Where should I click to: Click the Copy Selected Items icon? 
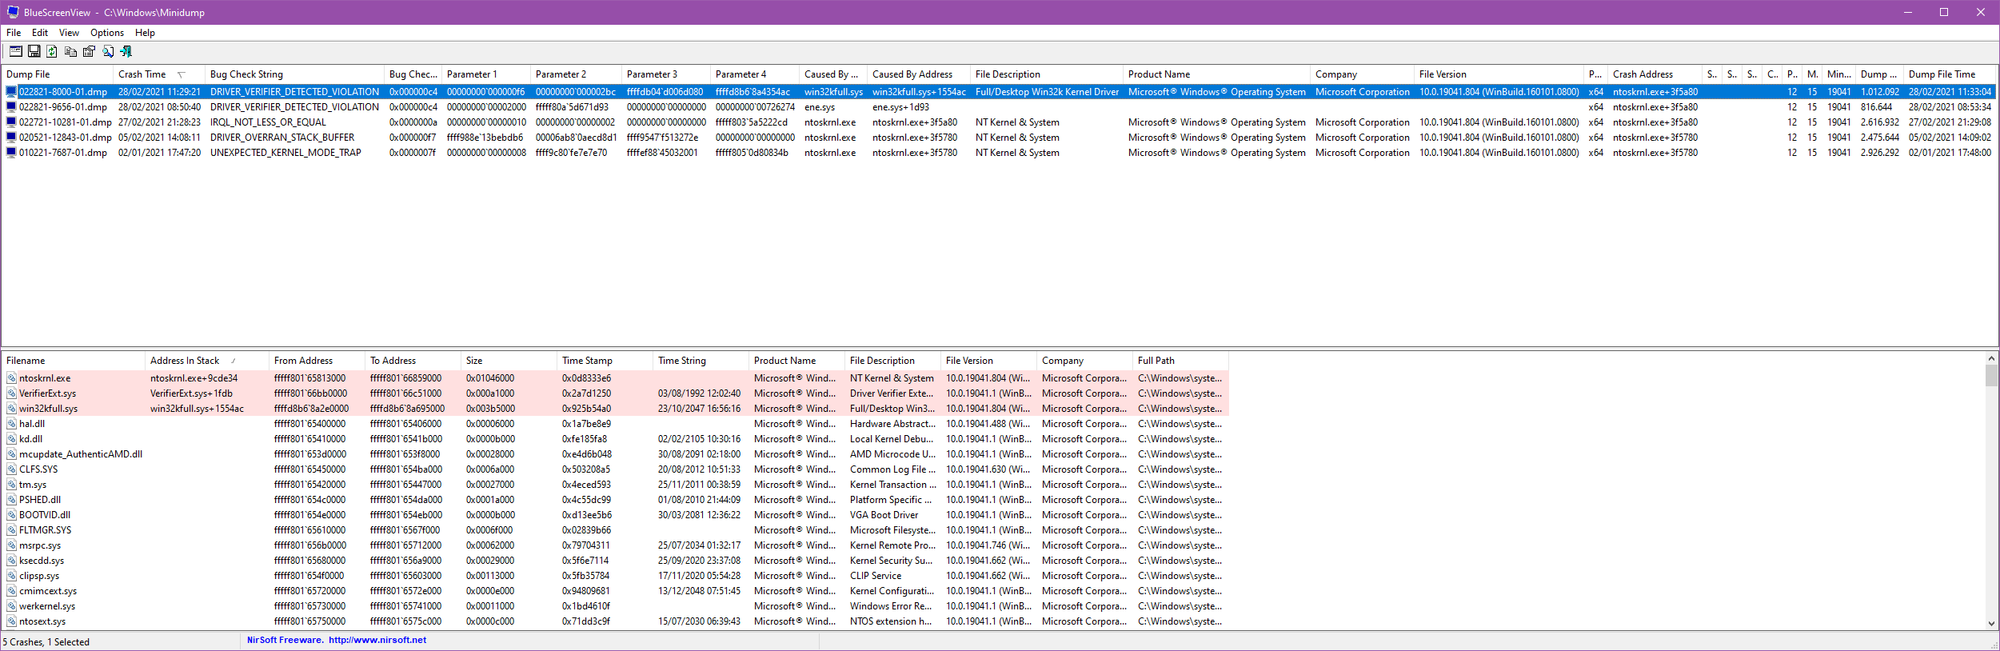(x=71, y=51)
